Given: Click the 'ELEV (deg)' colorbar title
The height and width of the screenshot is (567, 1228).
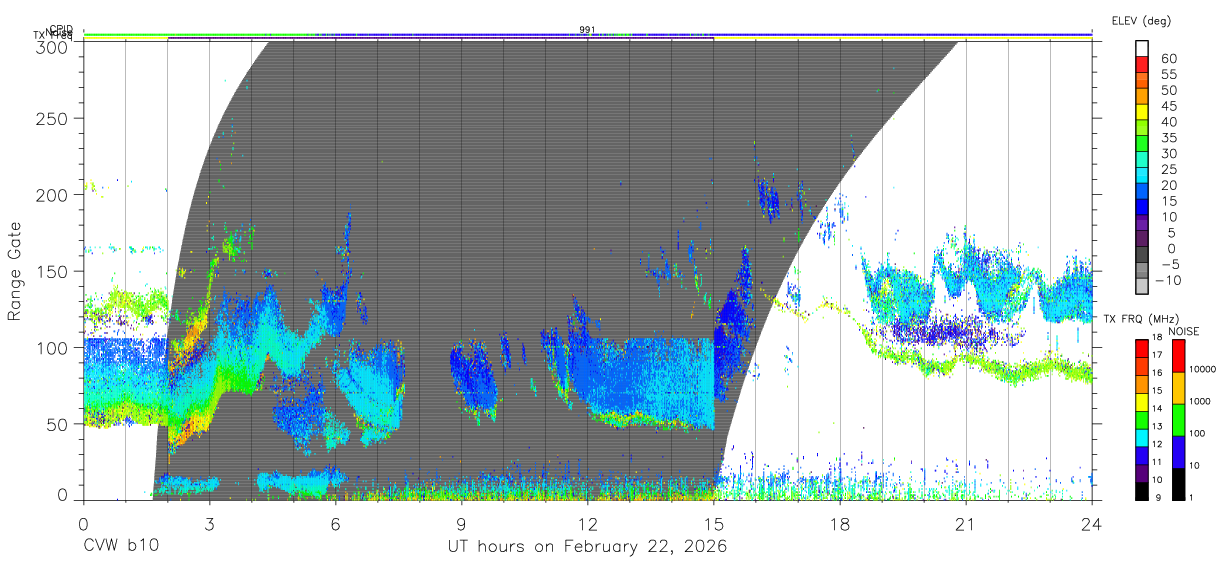Looking at the screenshot, I should coord(1142,21).
